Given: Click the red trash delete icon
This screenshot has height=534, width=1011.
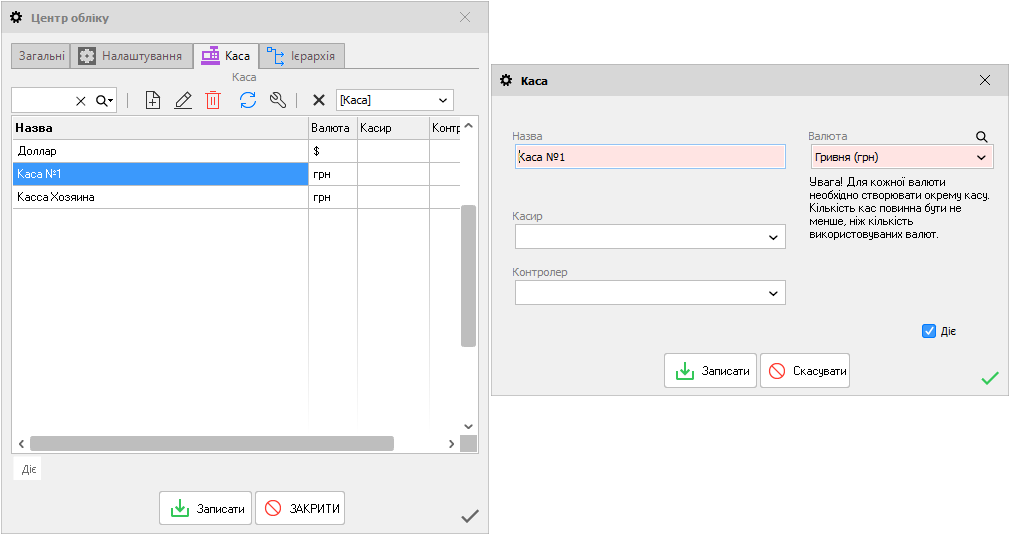Looking at the screenshot, I should click(x=213, y=100).
